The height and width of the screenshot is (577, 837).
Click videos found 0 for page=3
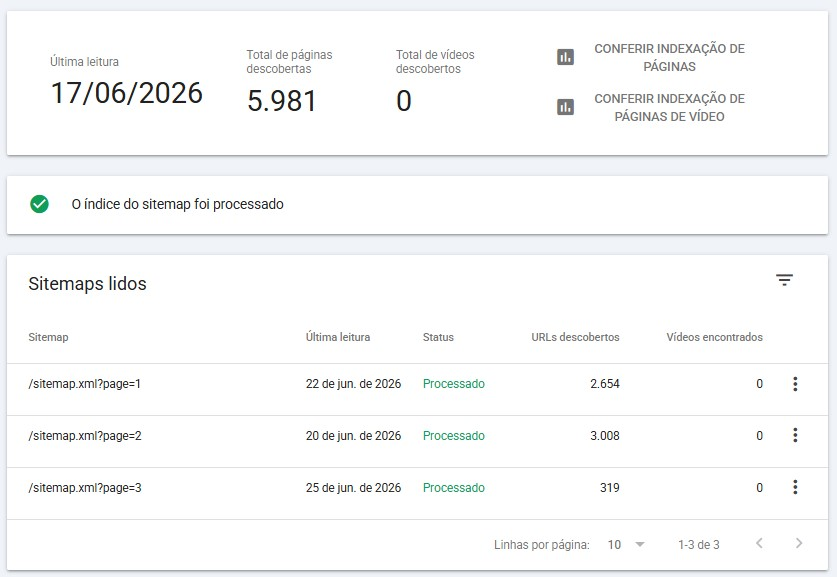click(x=759, y=487)
